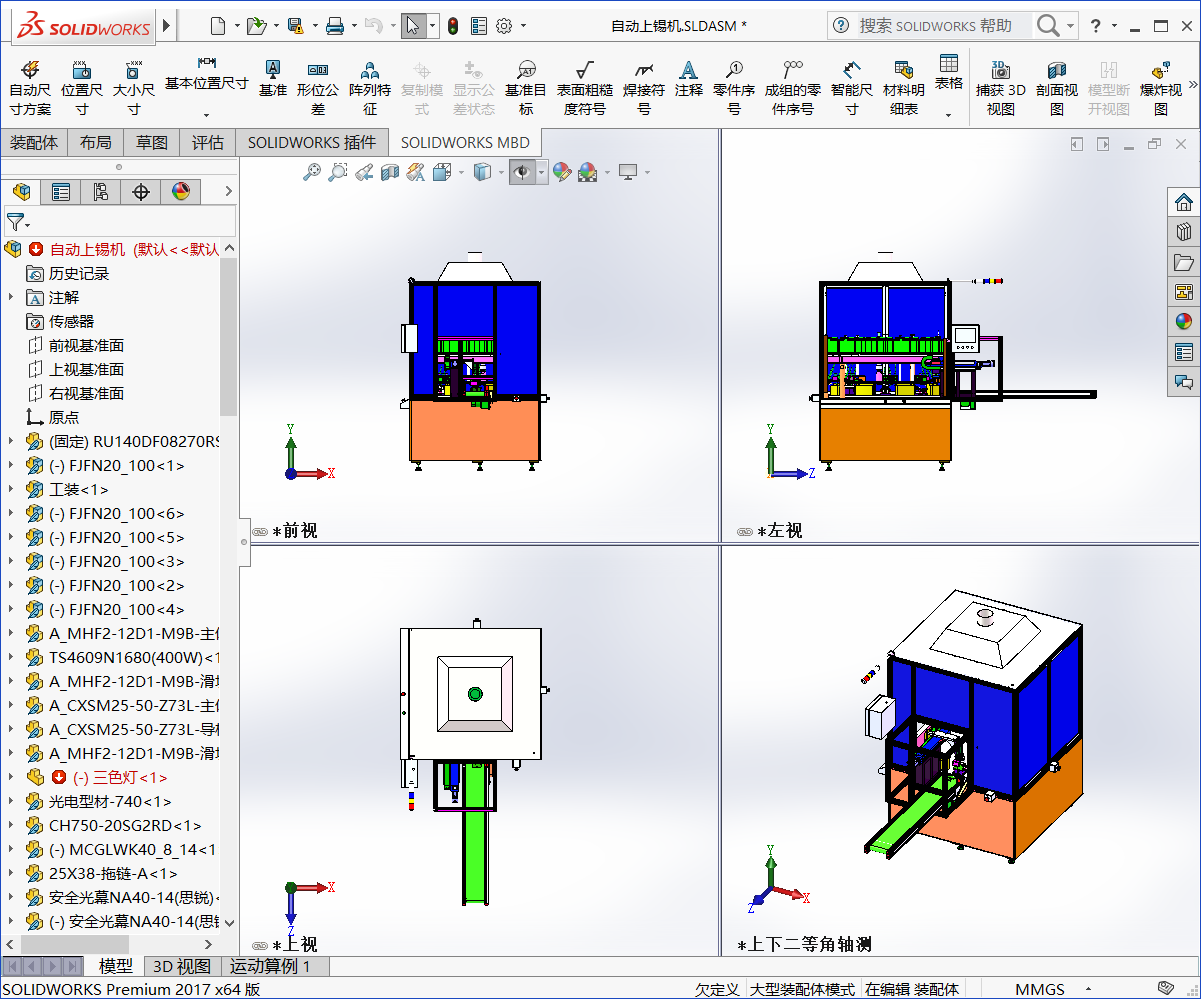Screen dimensions: 1201x999
Task: Select the Section View (剖面视图) ribbon tool
Action: point(1057,88)
